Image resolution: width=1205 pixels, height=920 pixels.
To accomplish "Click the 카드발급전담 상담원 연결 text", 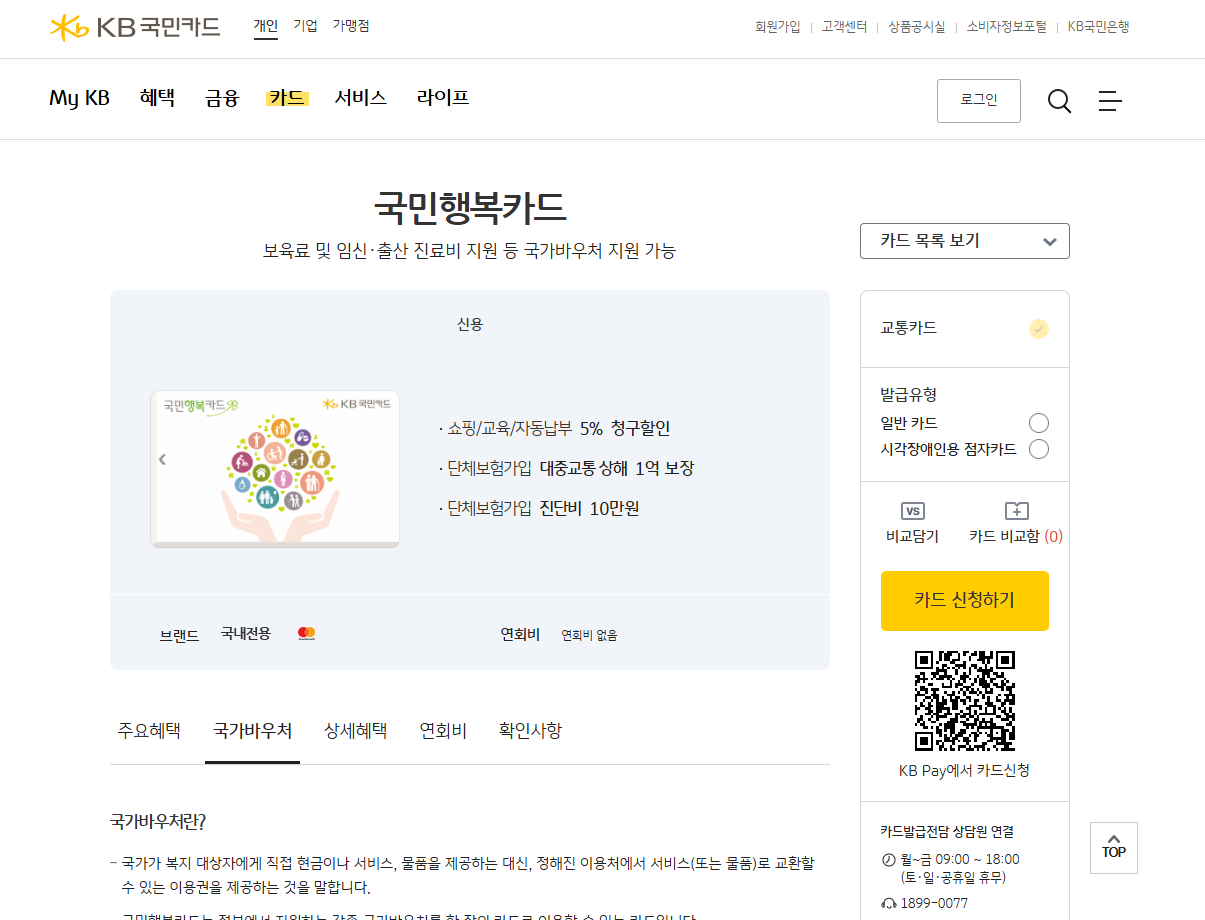I will click(x=947, y=831).
